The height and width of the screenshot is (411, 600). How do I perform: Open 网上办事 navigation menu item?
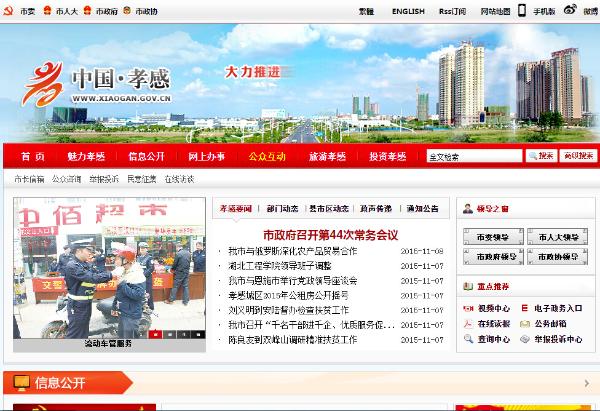click(207, 156)
